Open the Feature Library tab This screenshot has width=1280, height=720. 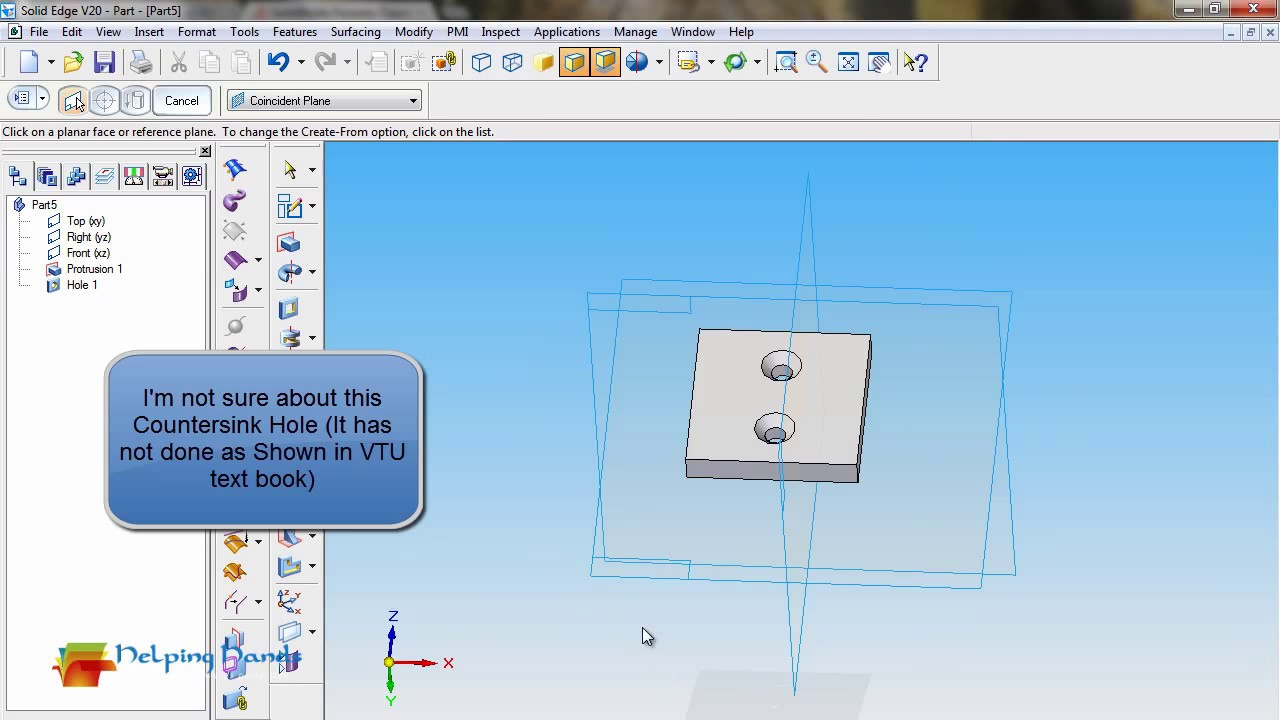point(47,177)
